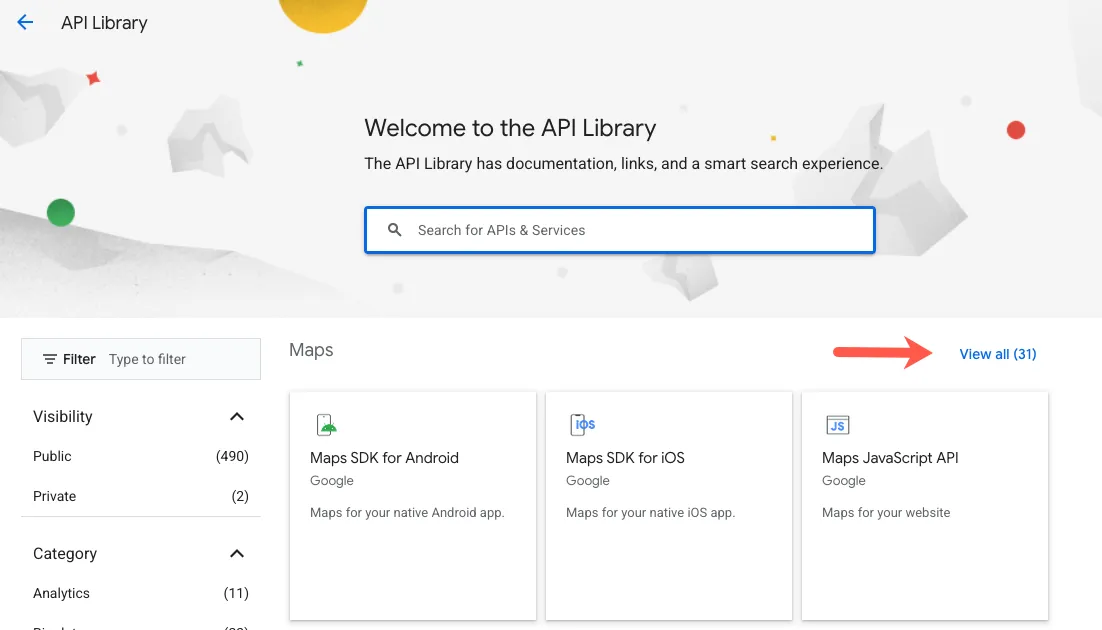Viewport: 1102px width, 630px height.
Task: Click the Google publisher link under Maps JavaScript API
Action: pos(843,480)
